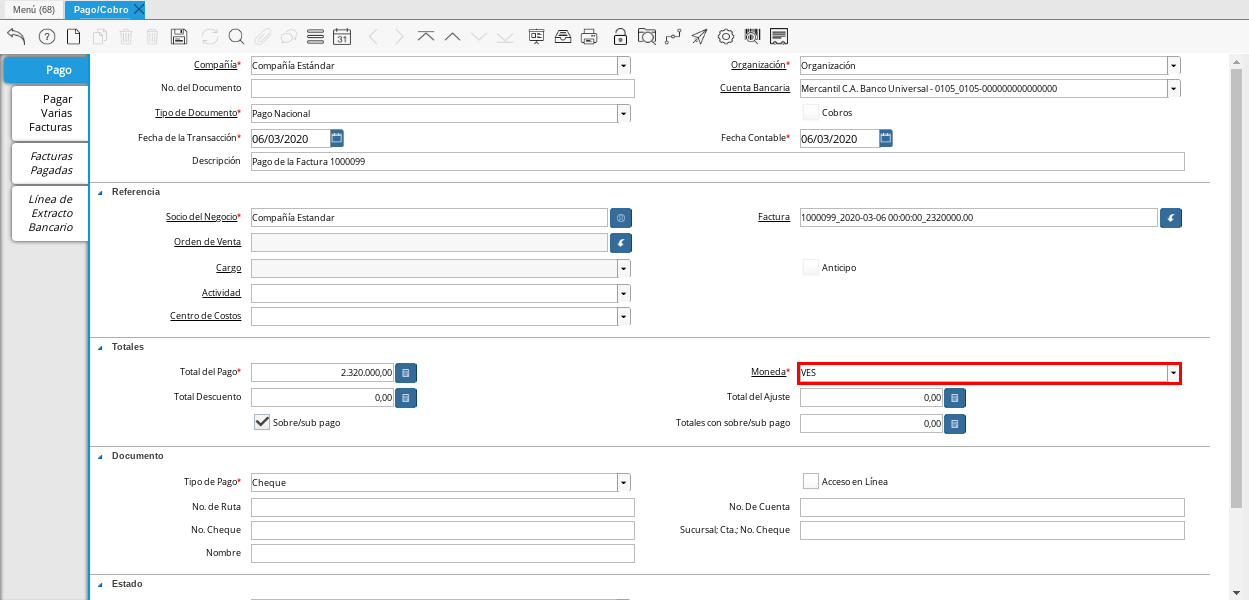Expand the Moneda dropdown
This screenshot has width=1249, height=600.
(1173, 373)
